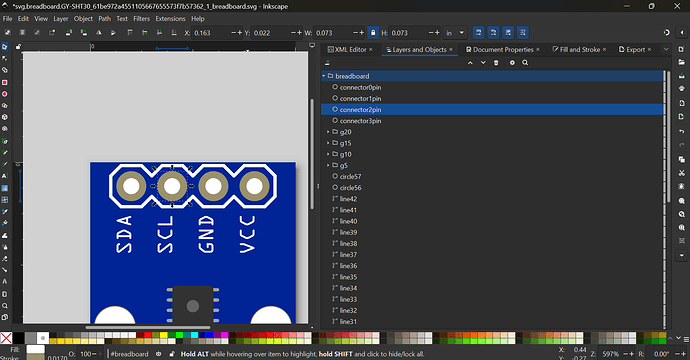Open the search icon in Layers panel

pos(525,62)
